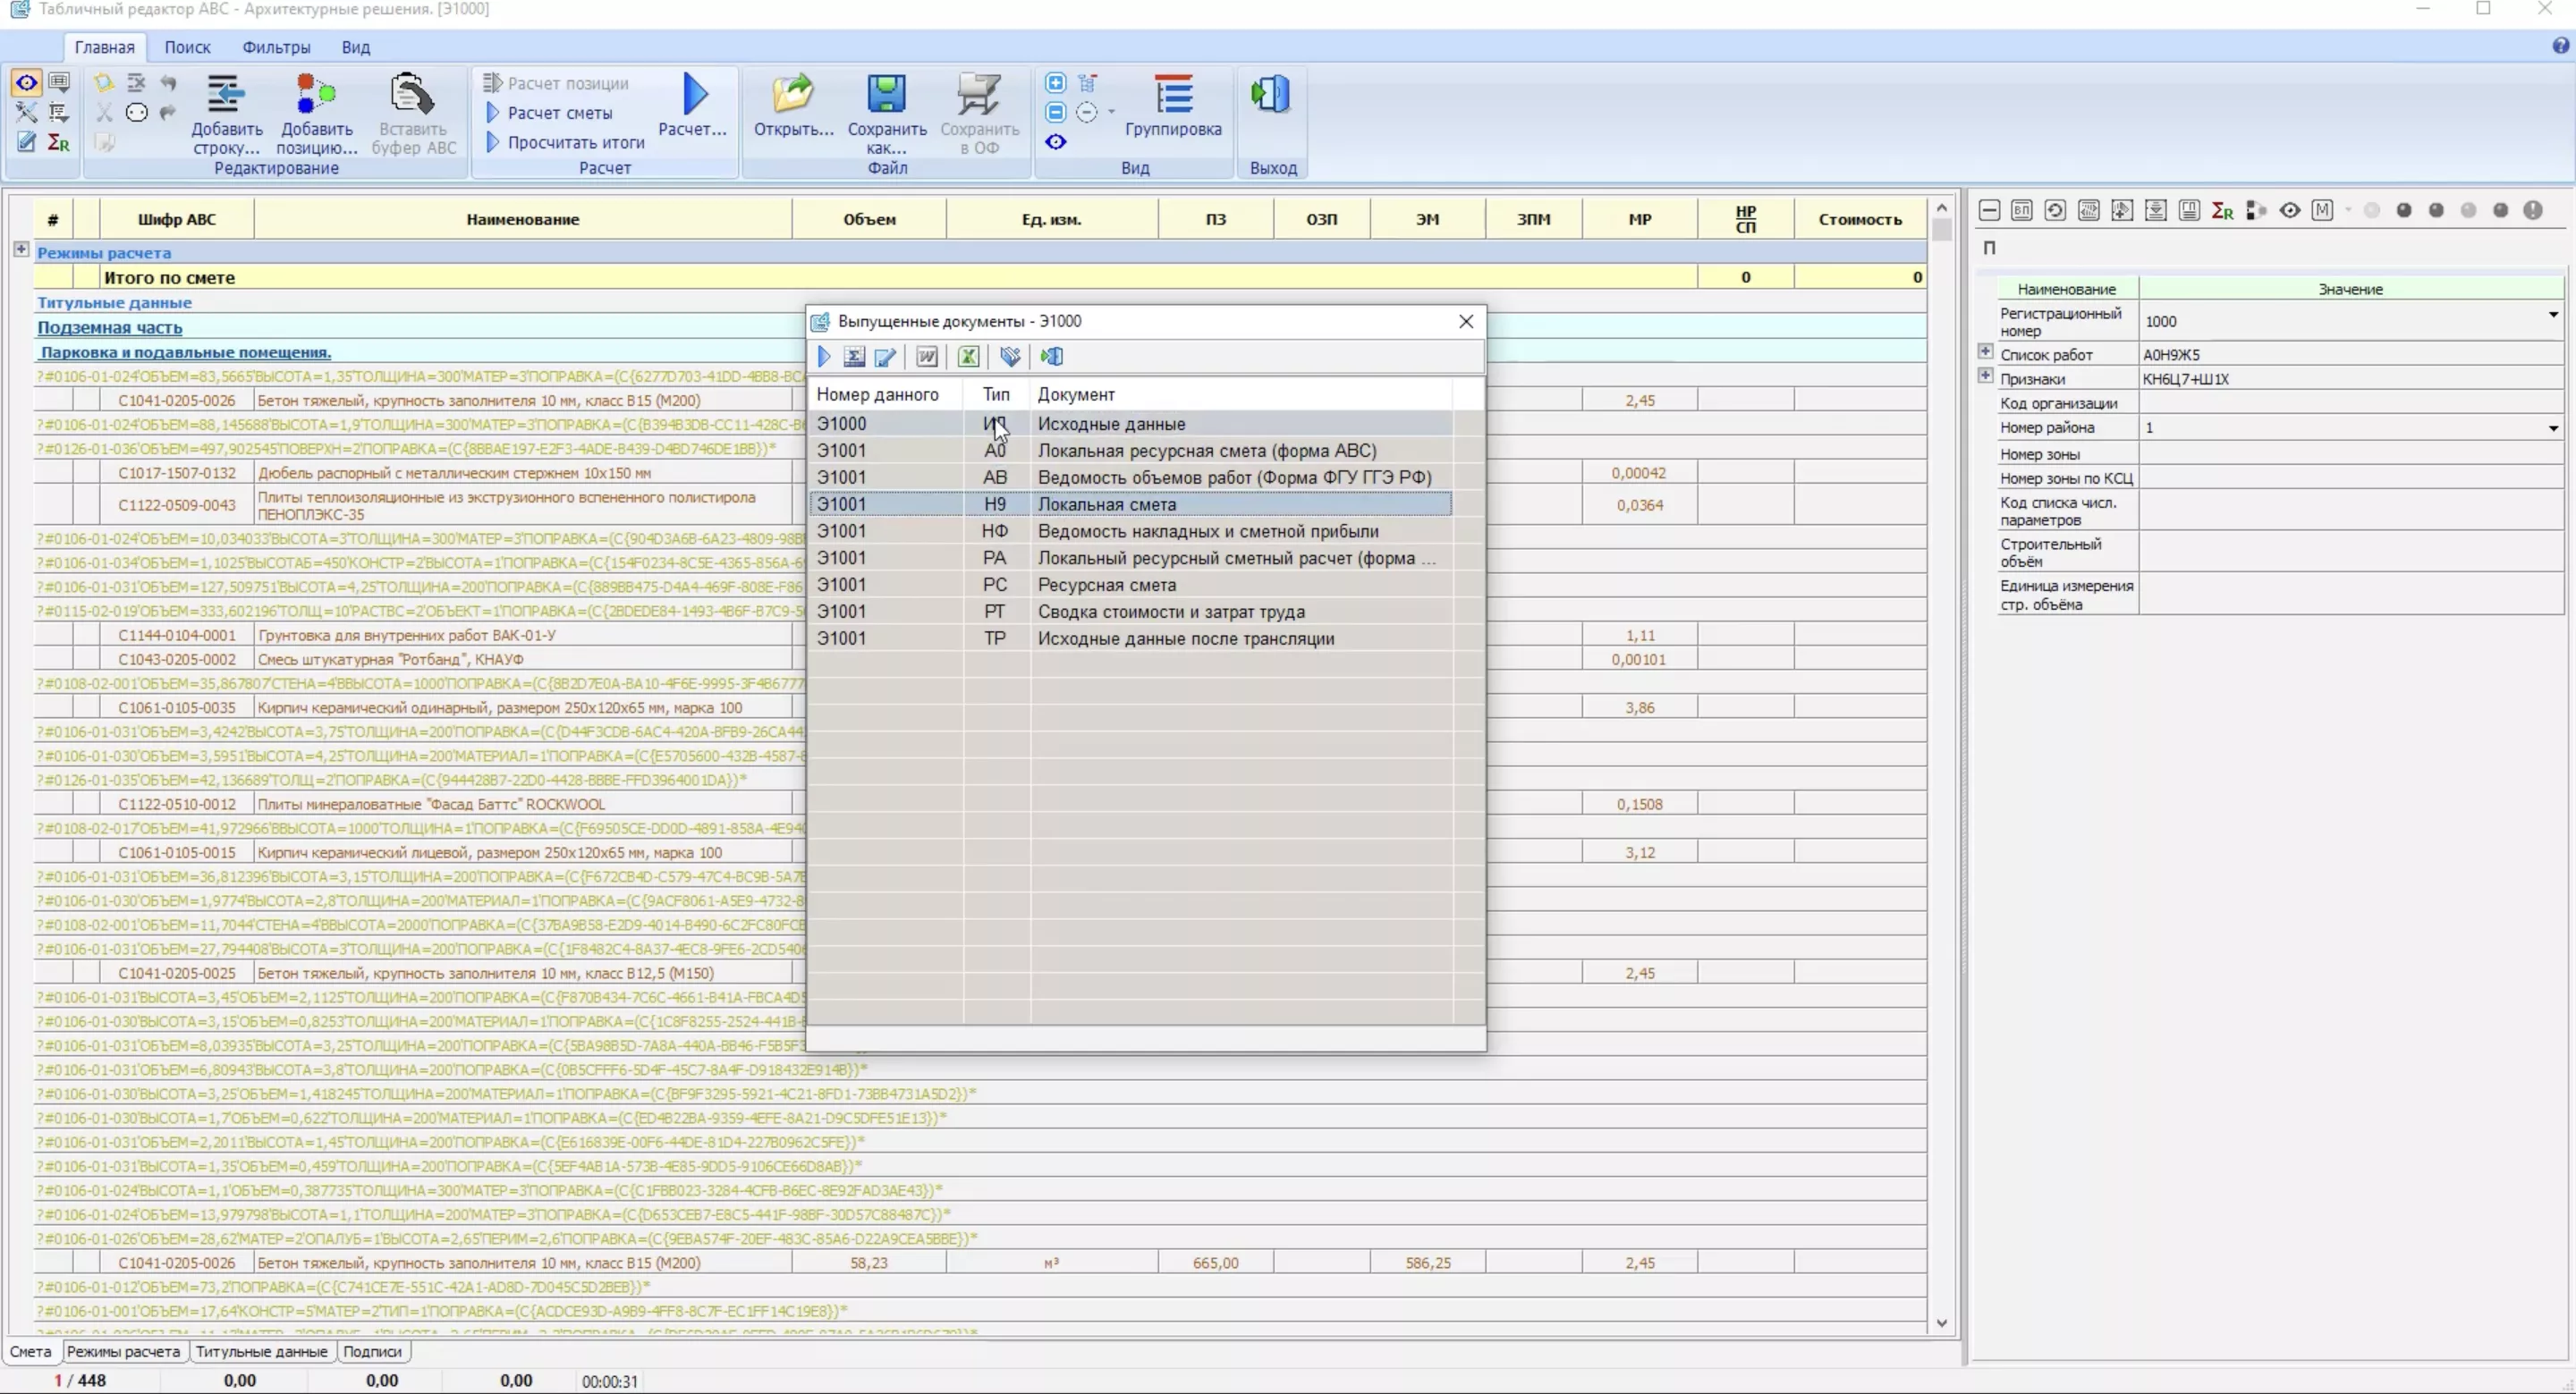Click the ΣR icon in right panel toolbar
The height and width of the screenshot is (1394, 2576).
tap(2222, 211)
